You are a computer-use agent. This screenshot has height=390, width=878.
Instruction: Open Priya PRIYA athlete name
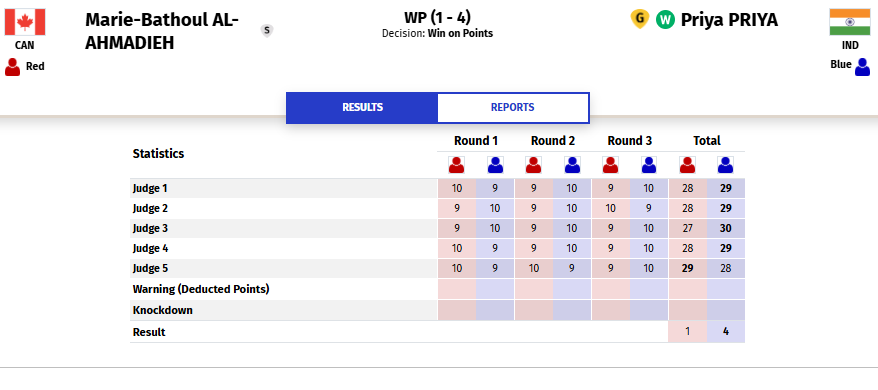point(729,20)
